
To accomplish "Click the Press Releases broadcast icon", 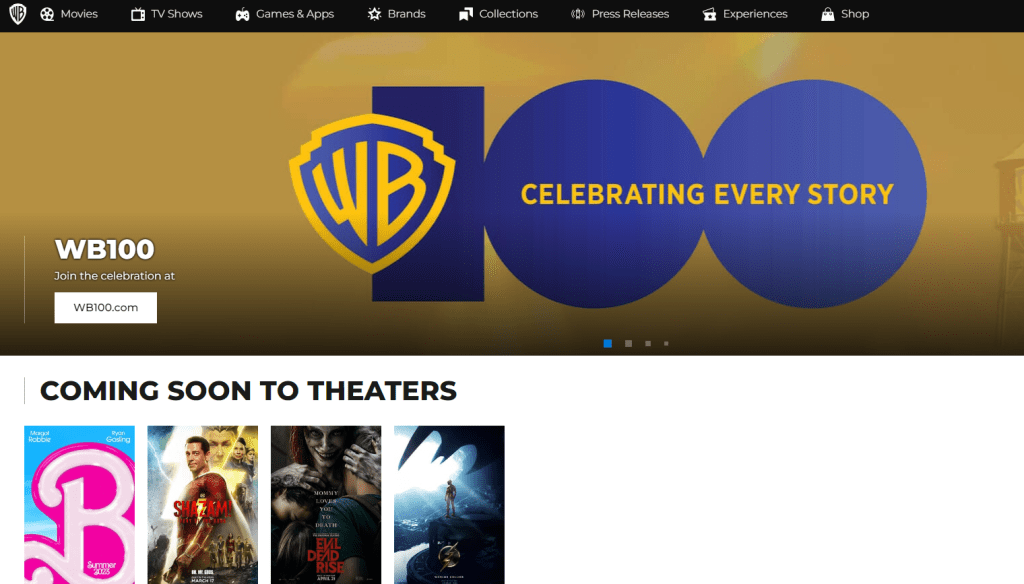I will [577, 14].
